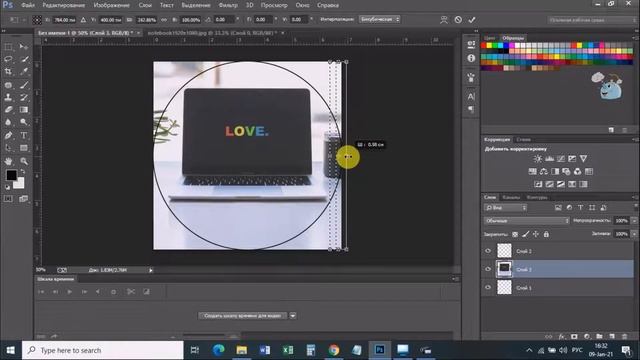Select the Hand tool

point(8,161)
